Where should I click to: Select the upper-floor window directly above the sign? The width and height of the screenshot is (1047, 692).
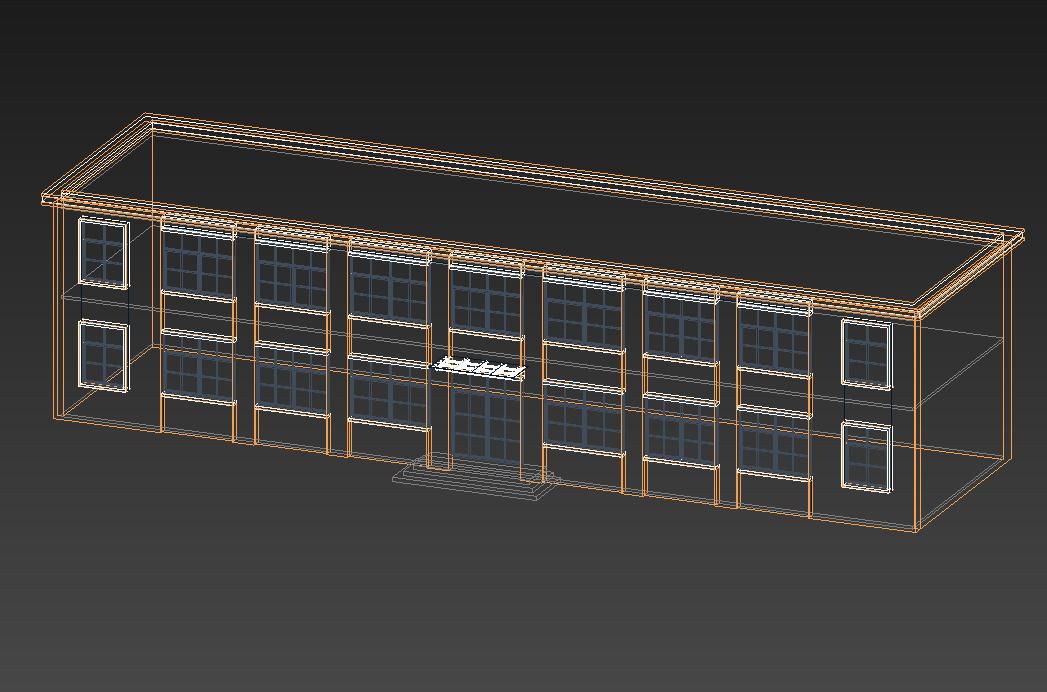[x=486, y=300]
